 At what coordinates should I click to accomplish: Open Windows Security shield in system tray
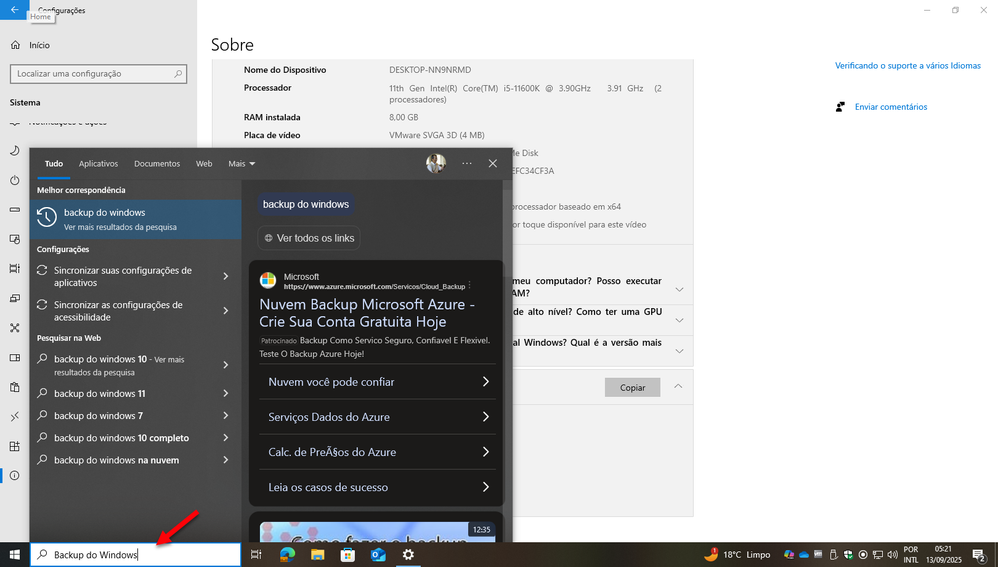point(848,554)
